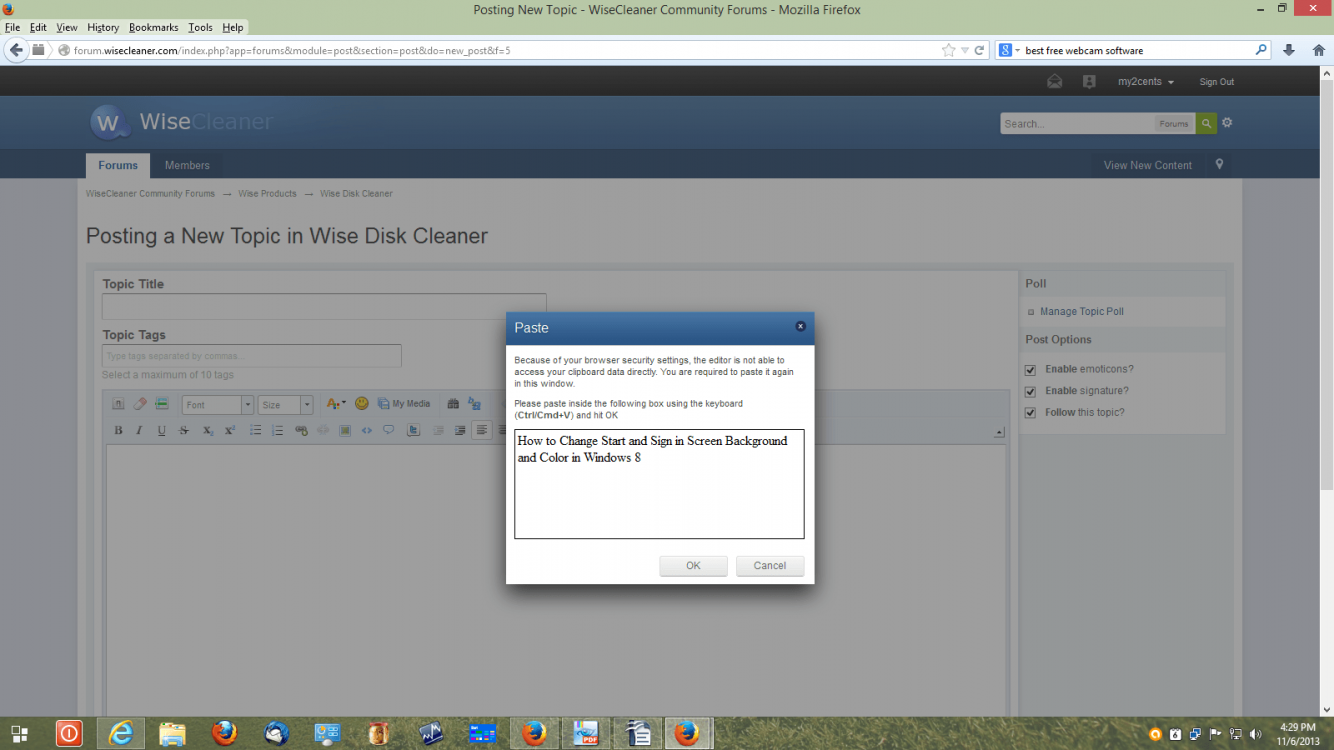
Task: Open the messenger inbox envelope icon
Action: pyautogui.click(x=1055, y=82)
